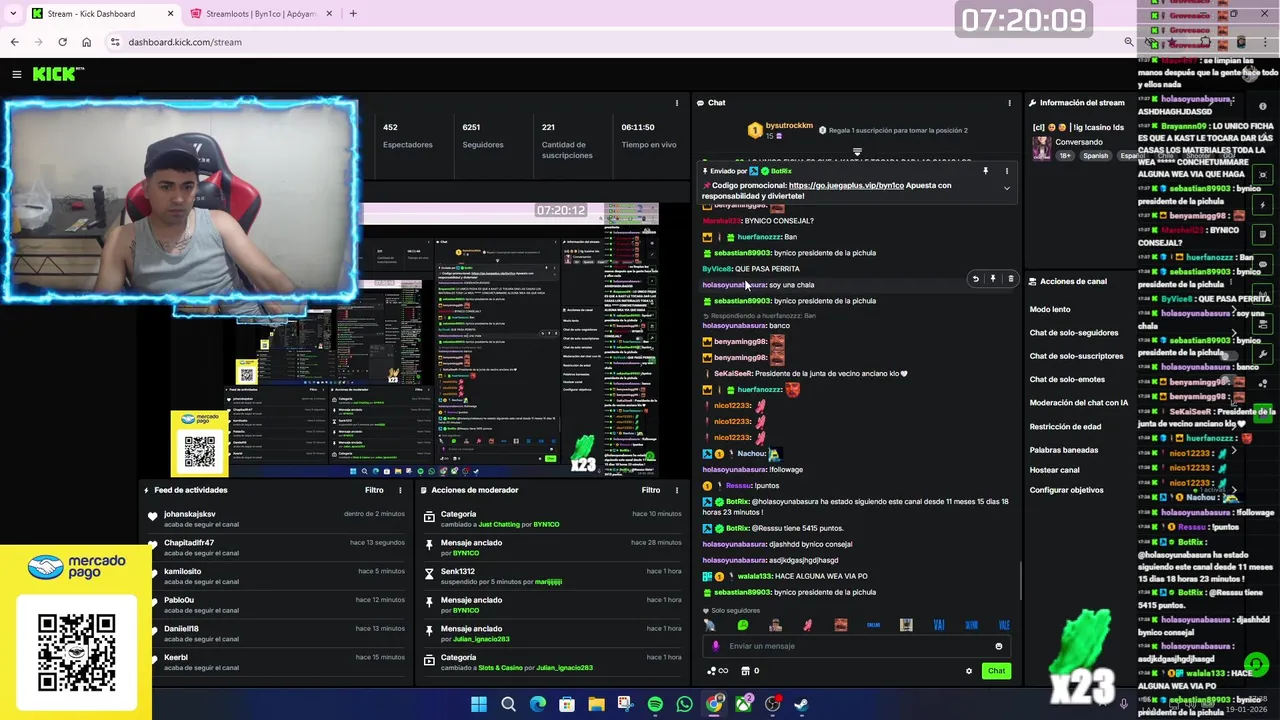Click Julian_ignacio283 in Mensaje anclado entry
1280x720 pixels.
(x=483, y=639)
